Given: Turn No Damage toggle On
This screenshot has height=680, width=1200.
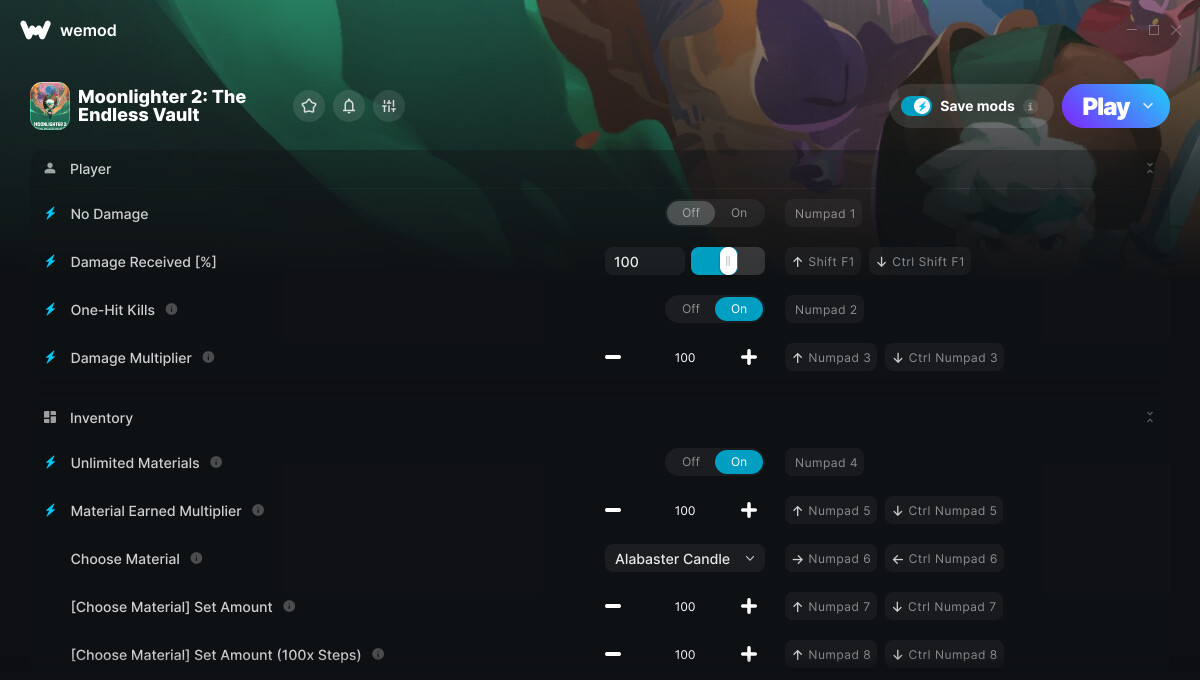Looking at the screenshot, I should [739, 213].
